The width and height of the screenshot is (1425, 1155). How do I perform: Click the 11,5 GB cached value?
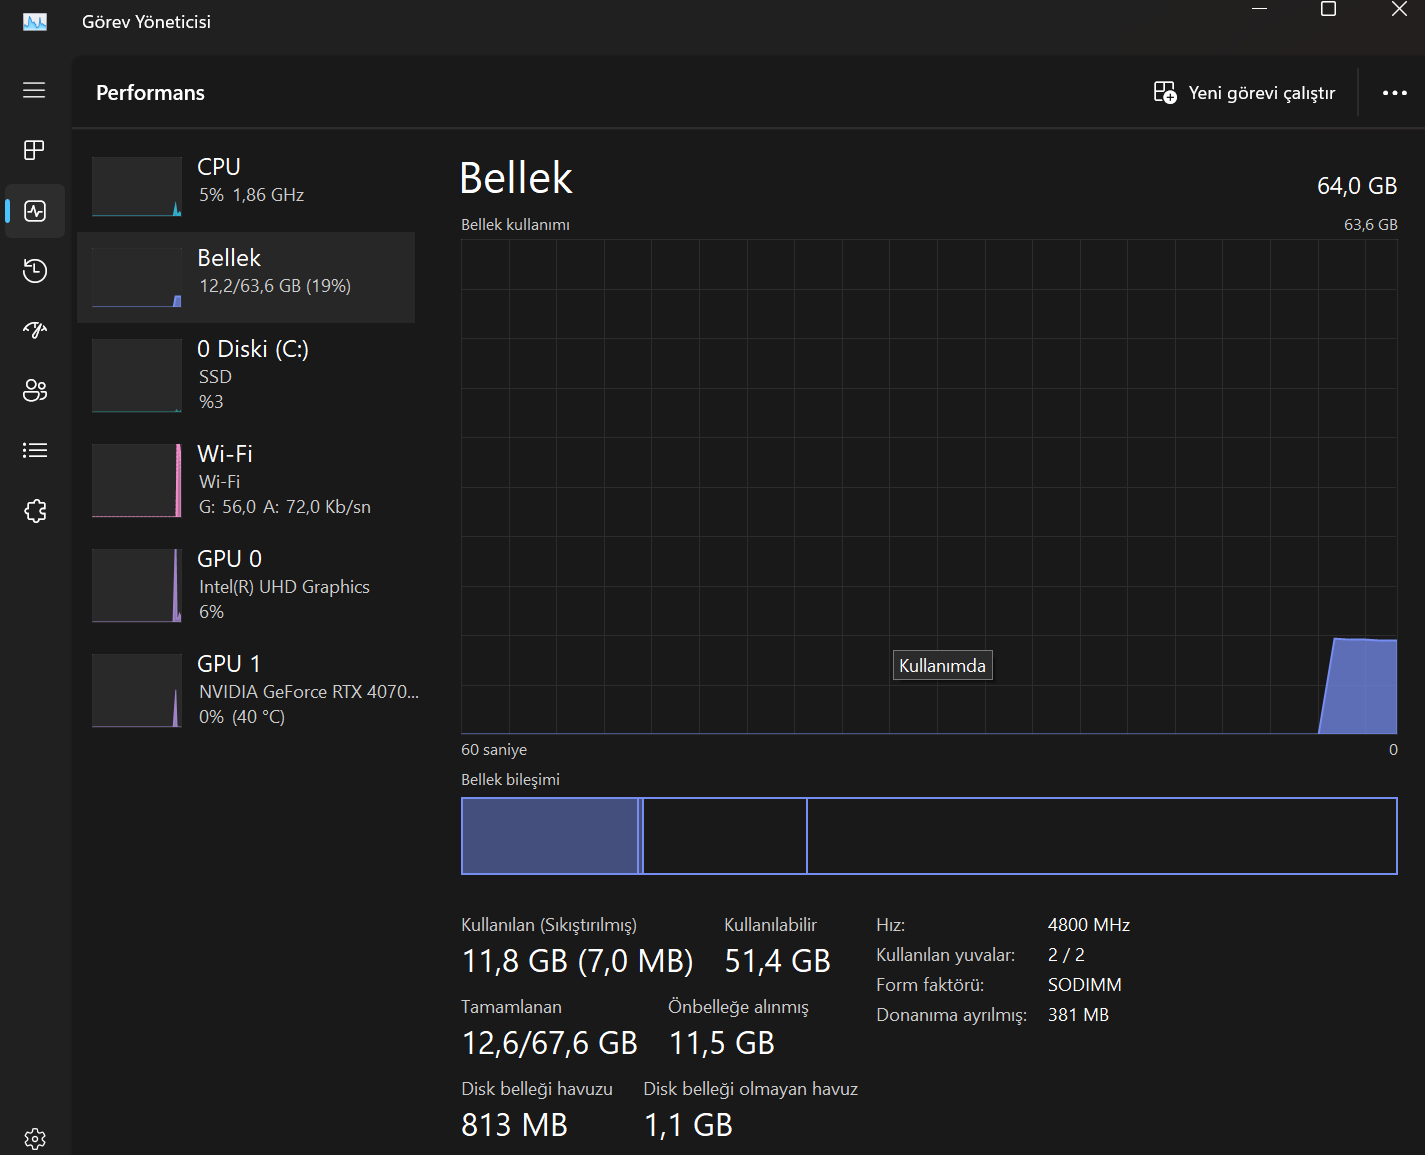point(721,1043)
